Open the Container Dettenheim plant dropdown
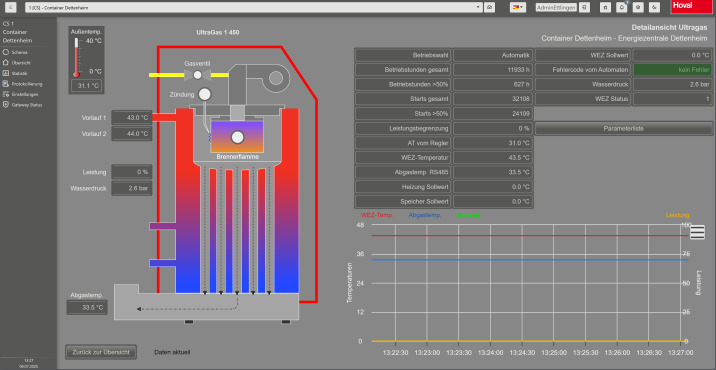716x370 pixels. [254, 7]
